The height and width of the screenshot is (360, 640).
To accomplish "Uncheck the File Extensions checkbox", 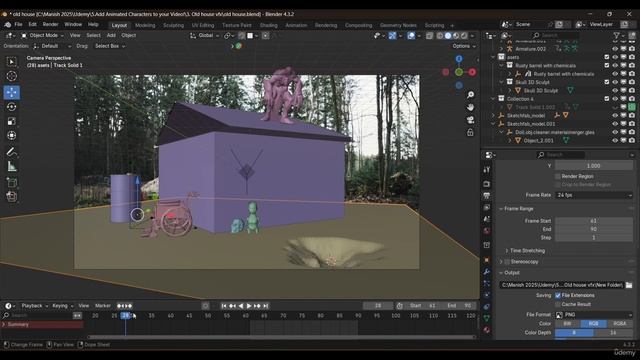I will (558, 295).
